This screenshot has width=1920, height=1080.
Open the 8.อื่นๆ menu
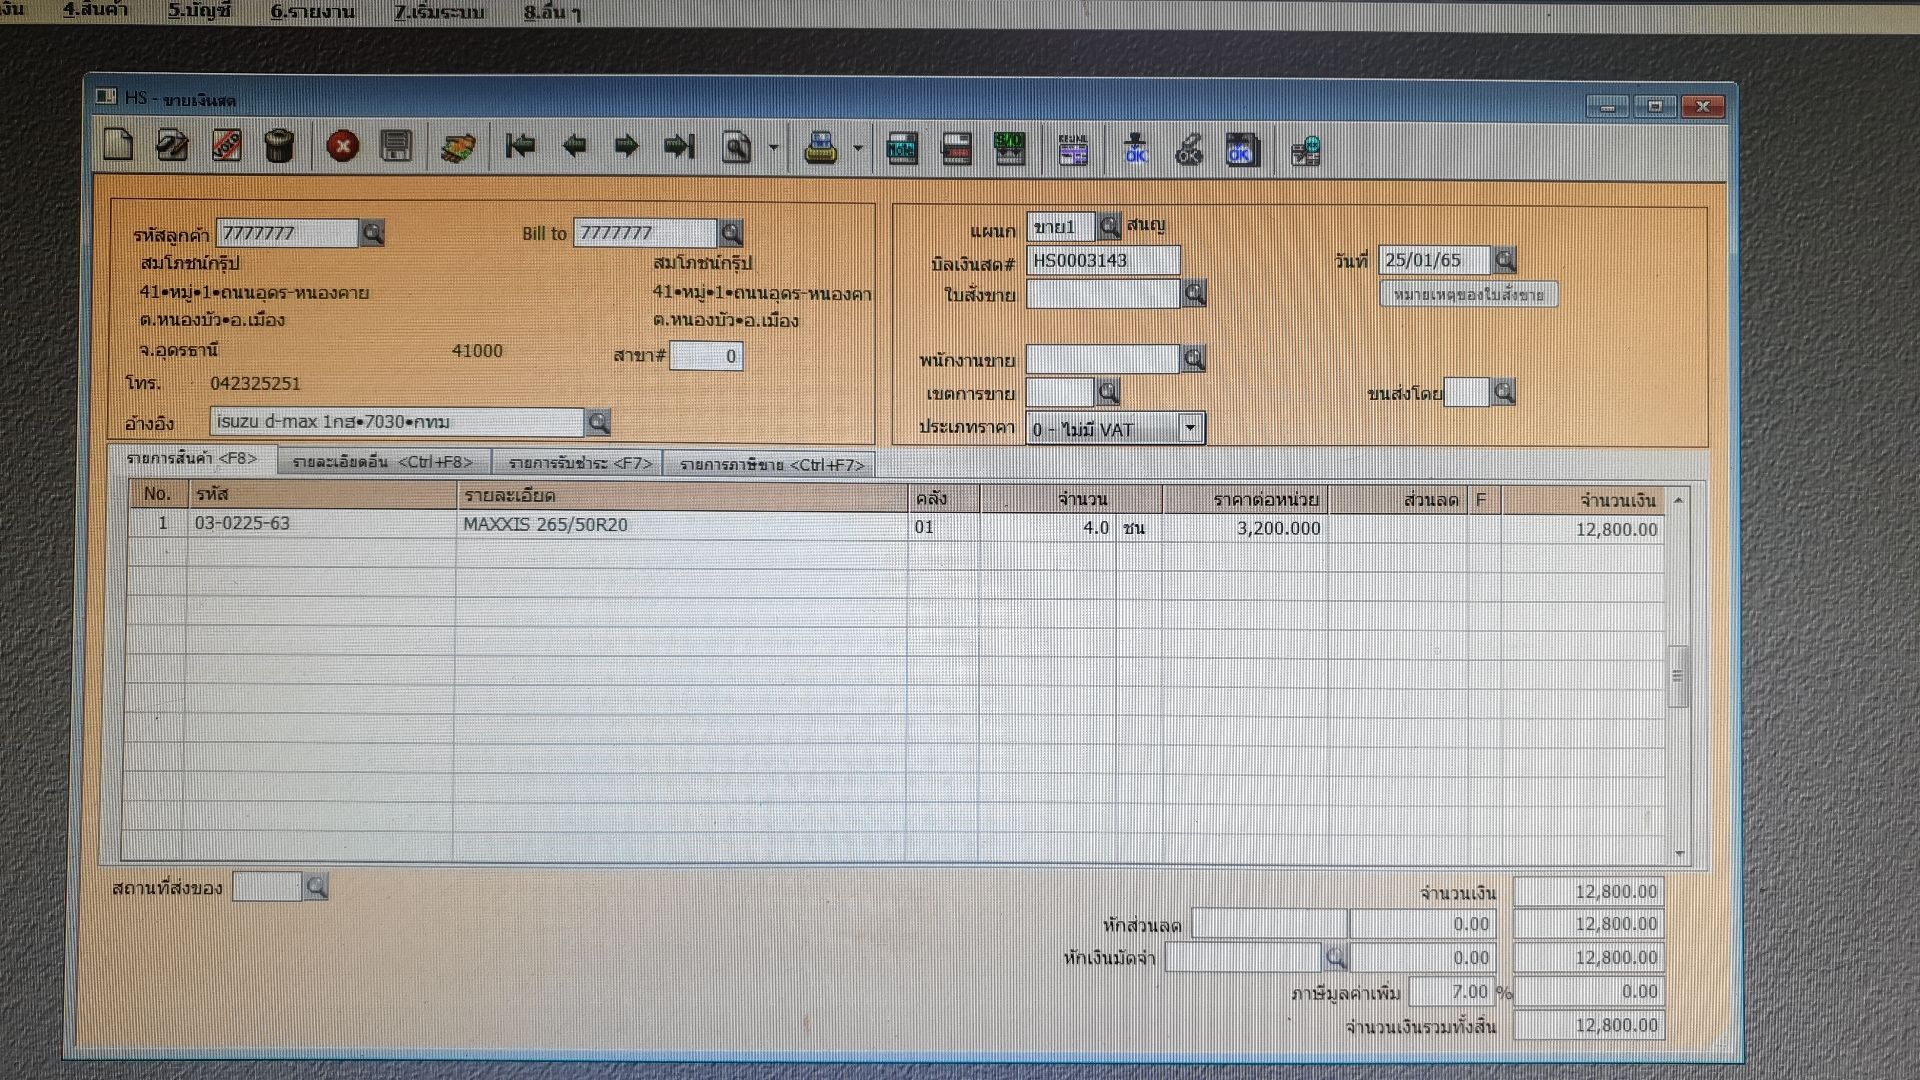click(552, 13)
